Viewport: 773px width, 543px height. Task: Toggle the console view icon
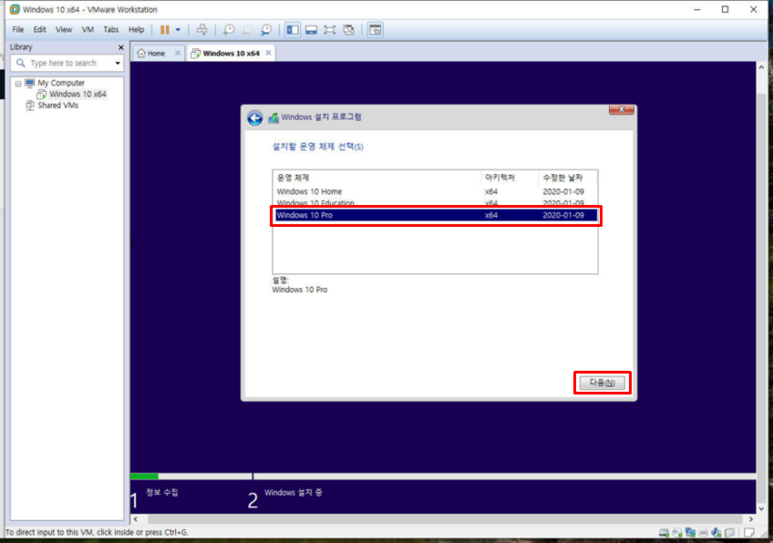(x=375, y=30)
